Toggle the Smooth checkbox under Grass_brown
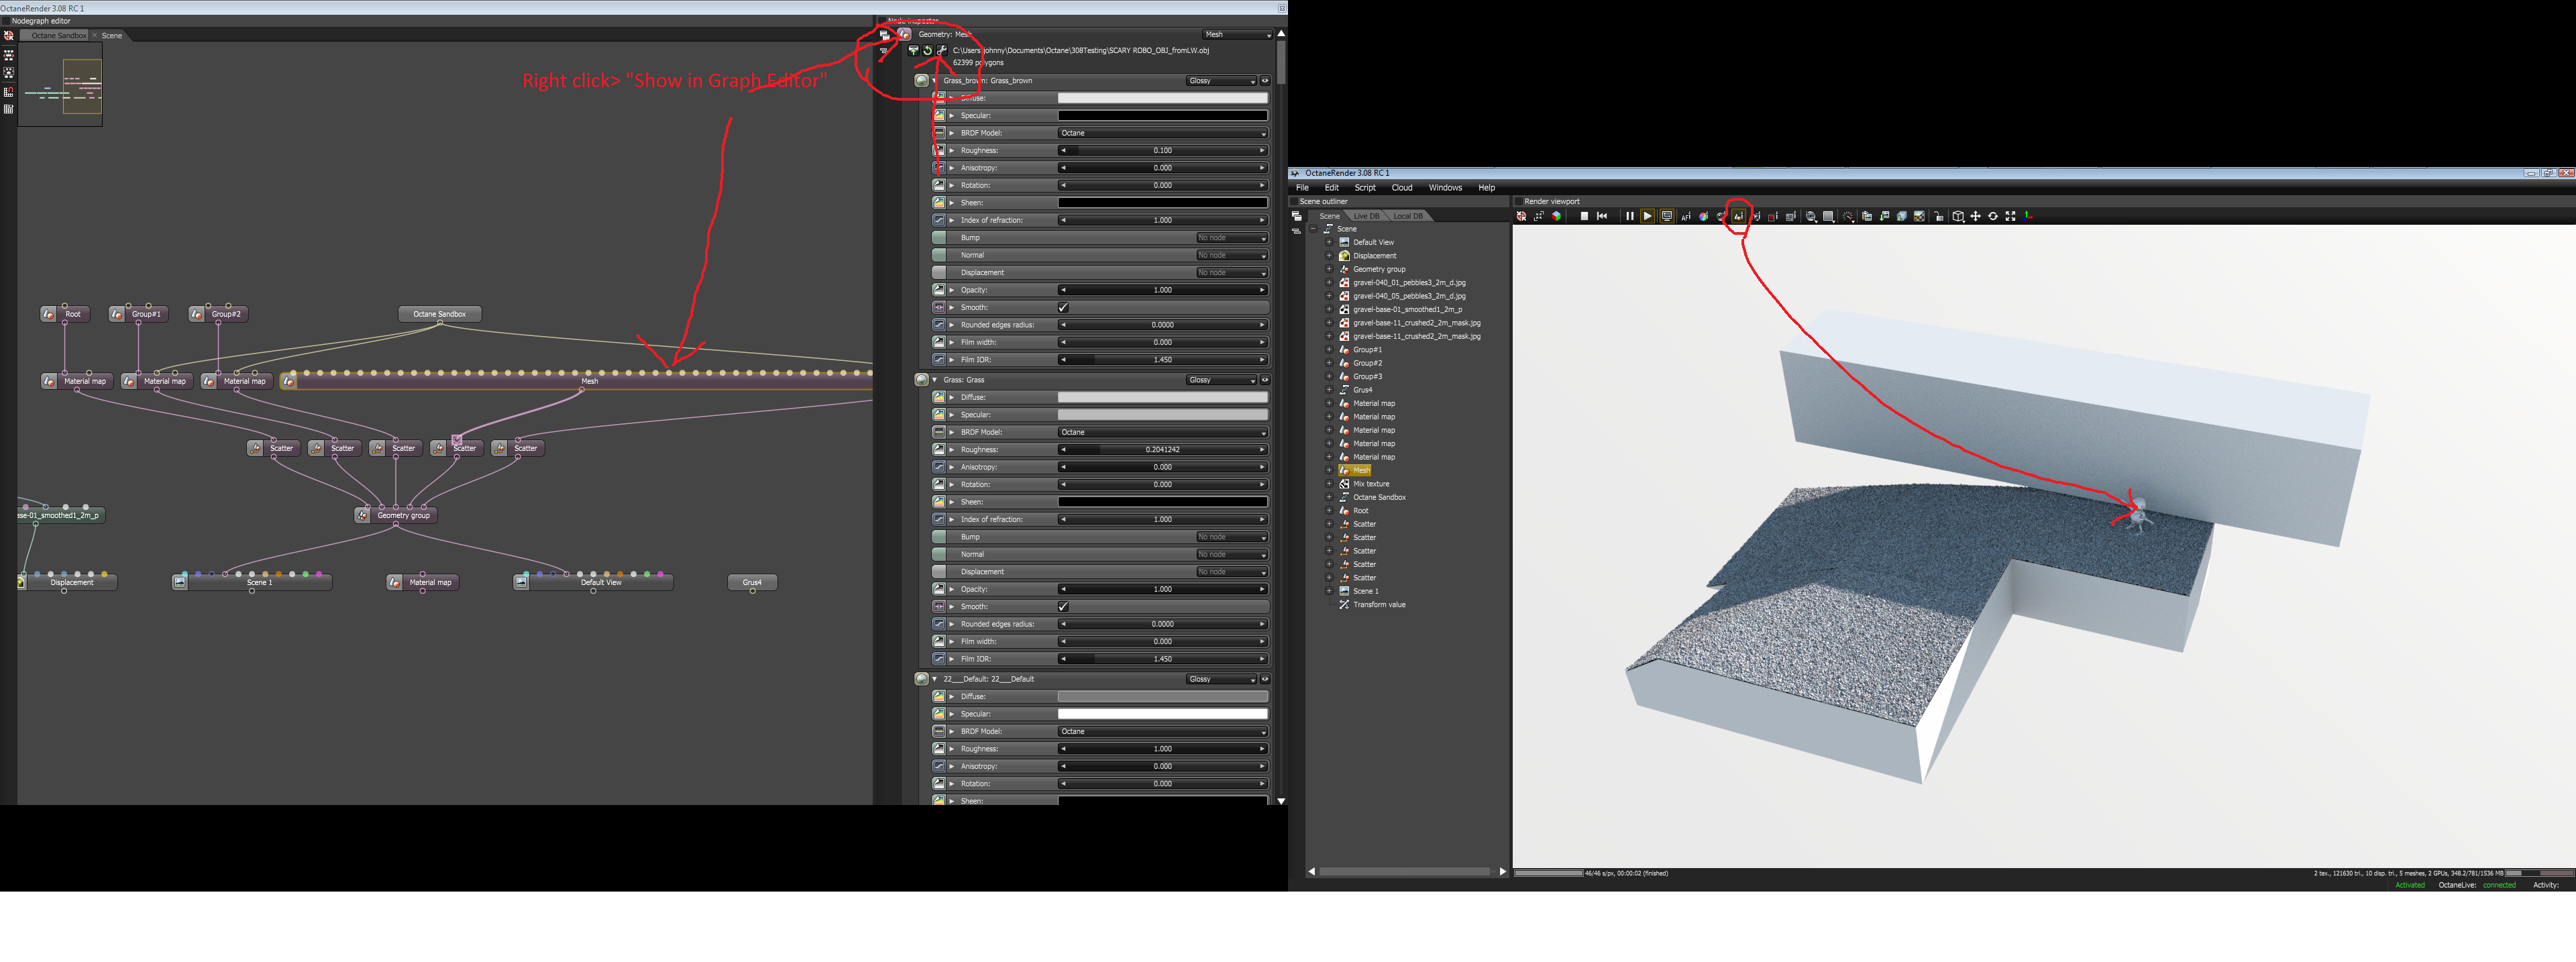 tap(1063, 307)
